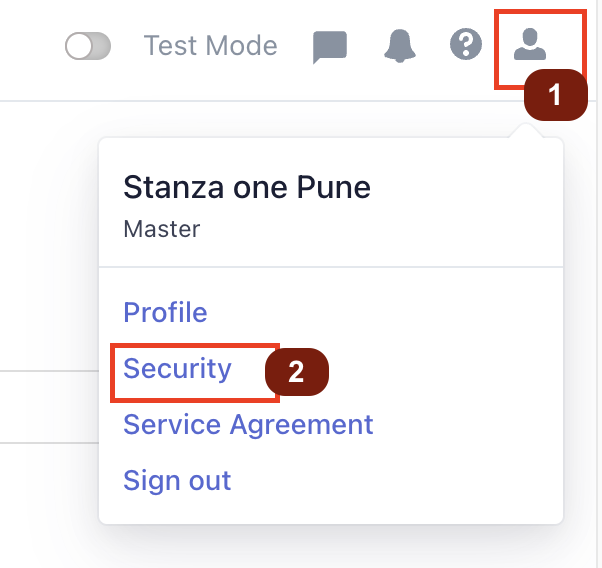Click the Test Mode label text

210,45
